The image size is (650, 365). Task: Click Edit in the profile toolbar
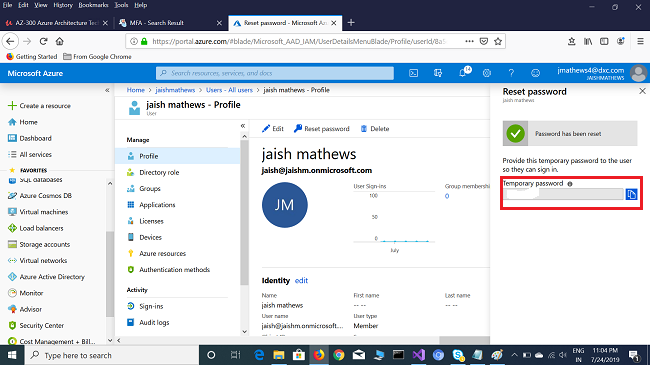pyautogui.click(x=273, y=129)
